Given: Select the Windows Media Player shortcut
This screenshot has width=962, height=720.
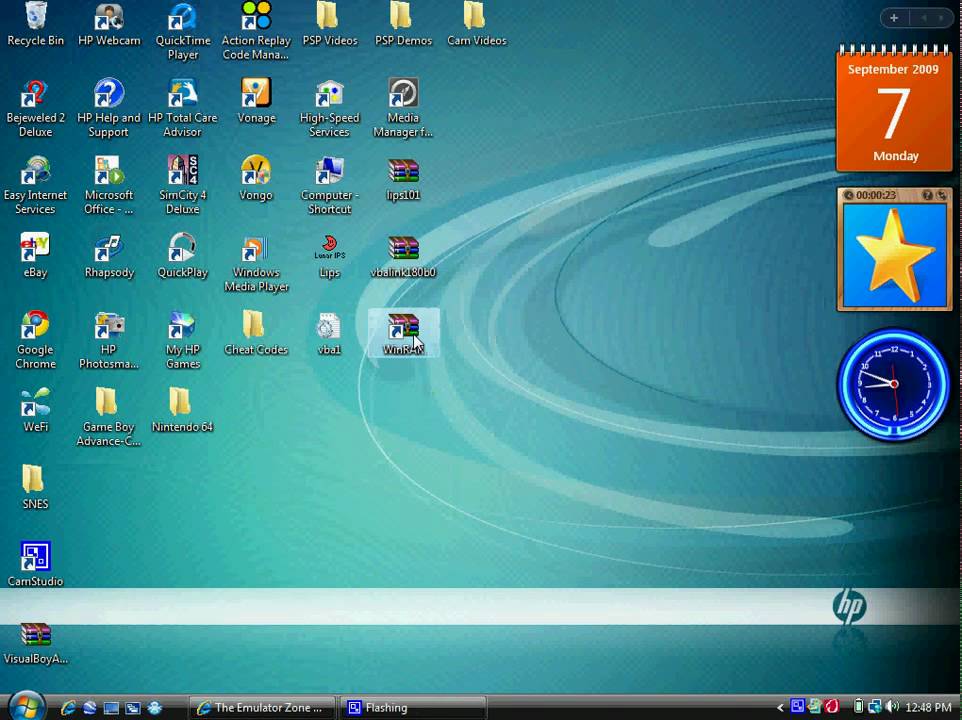Looking at the screenshot, I should click(256, 262).
